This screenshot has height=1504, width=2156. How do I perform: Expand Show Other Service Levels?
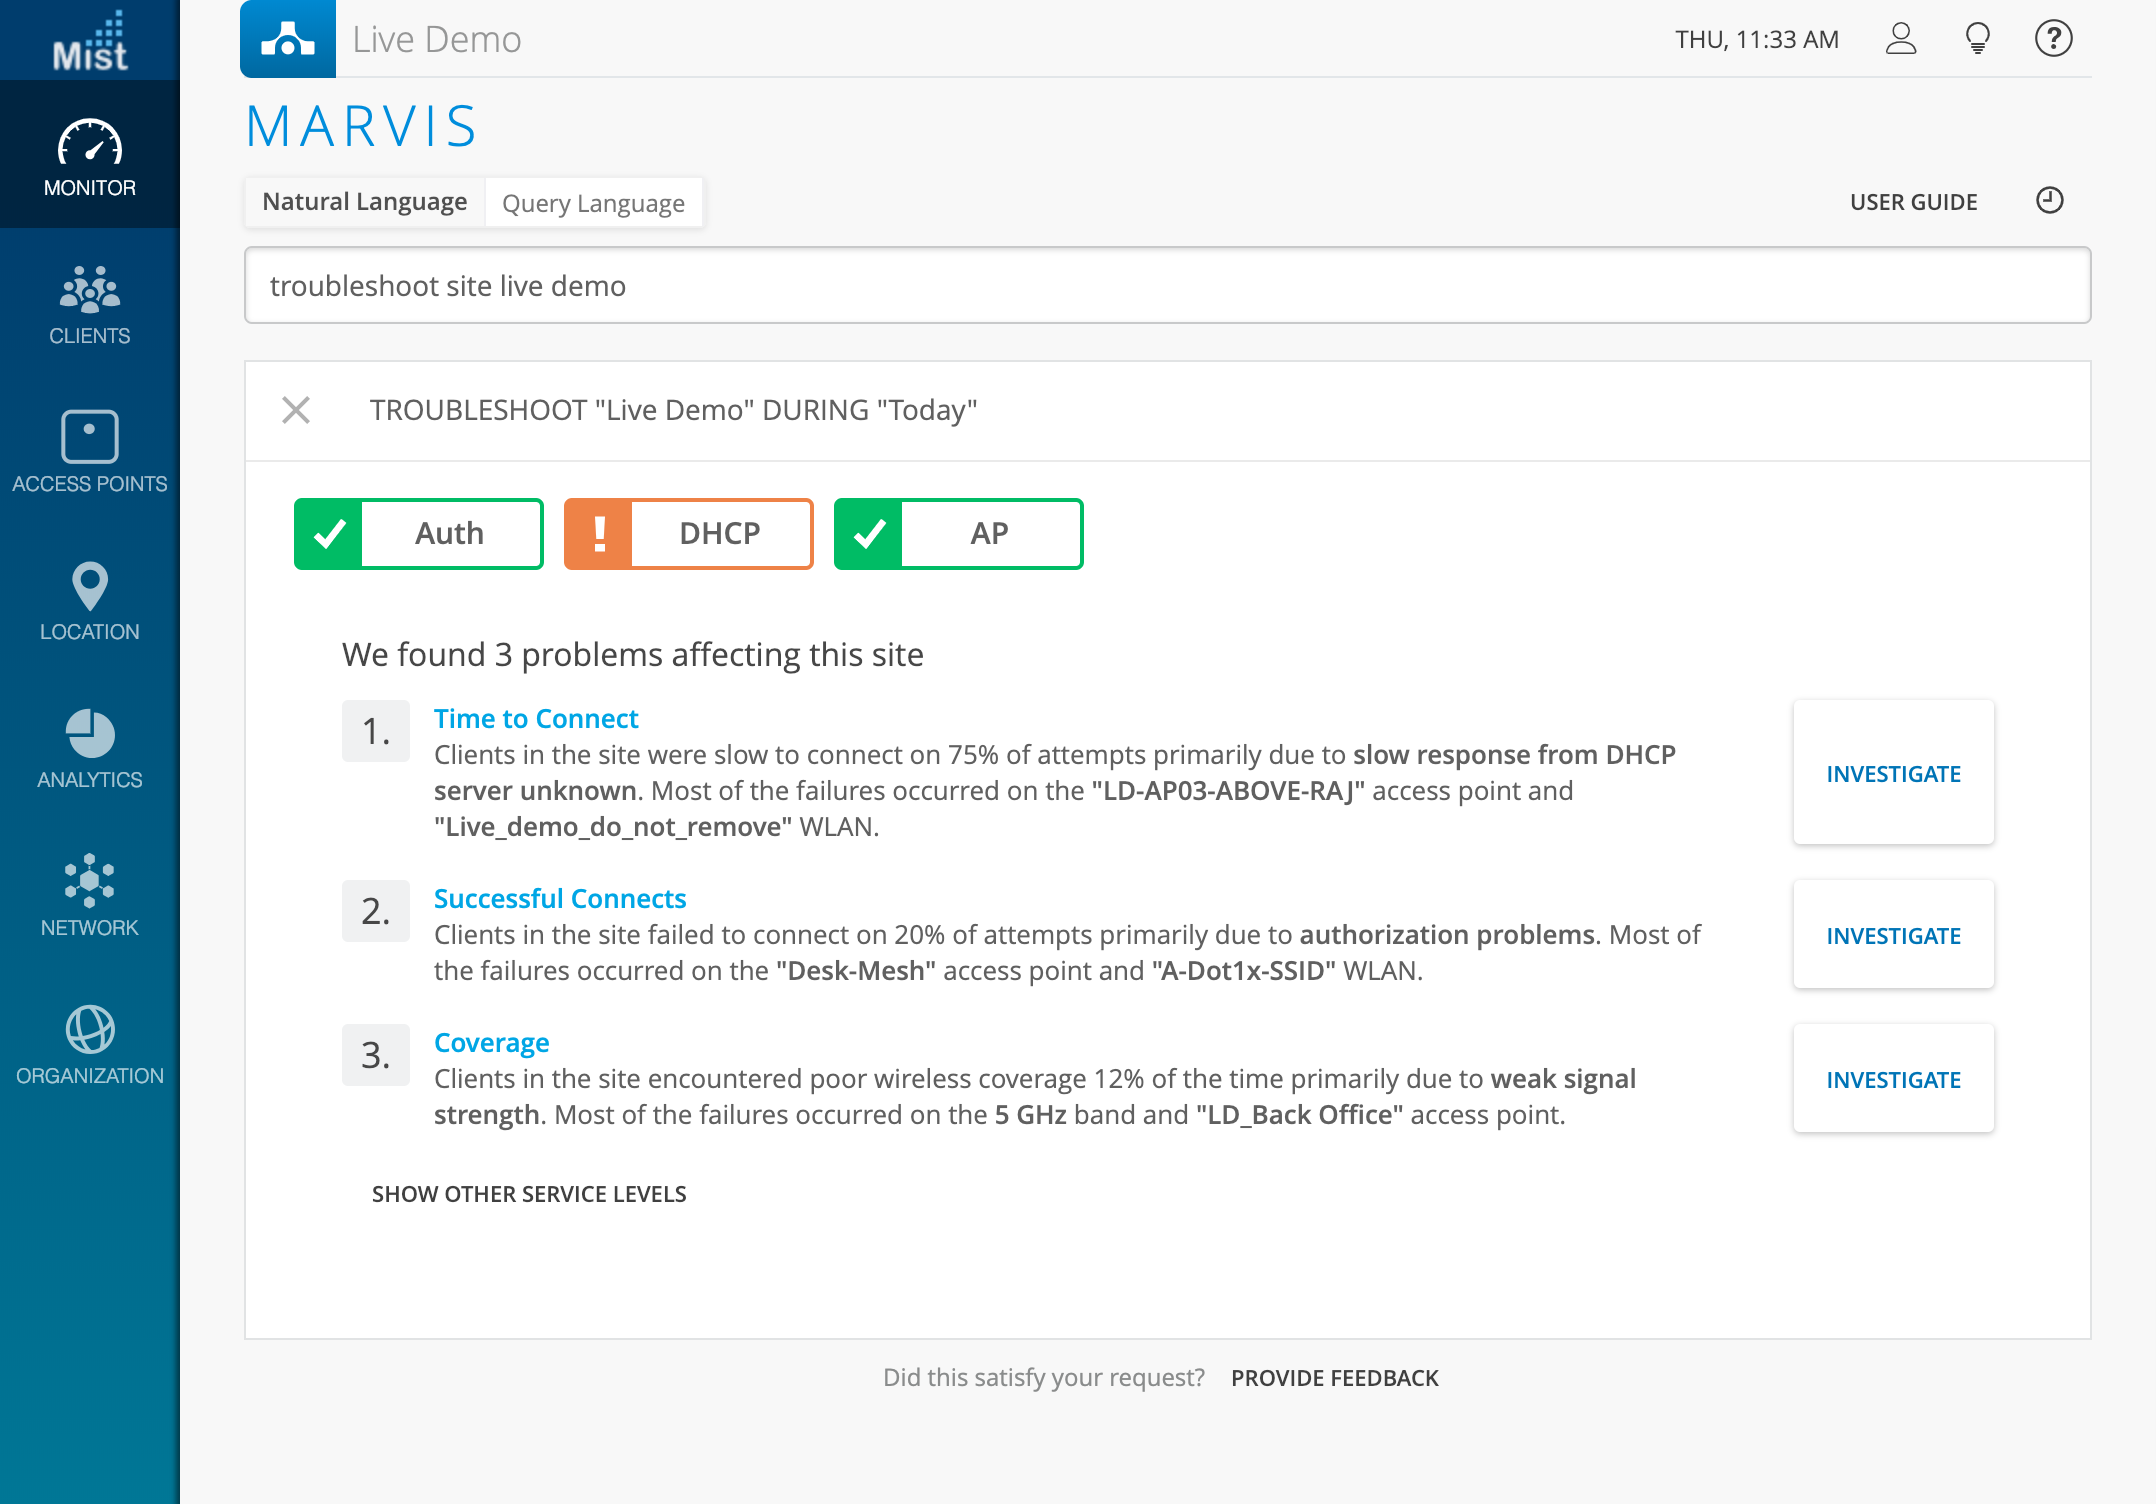point(528,1194)
